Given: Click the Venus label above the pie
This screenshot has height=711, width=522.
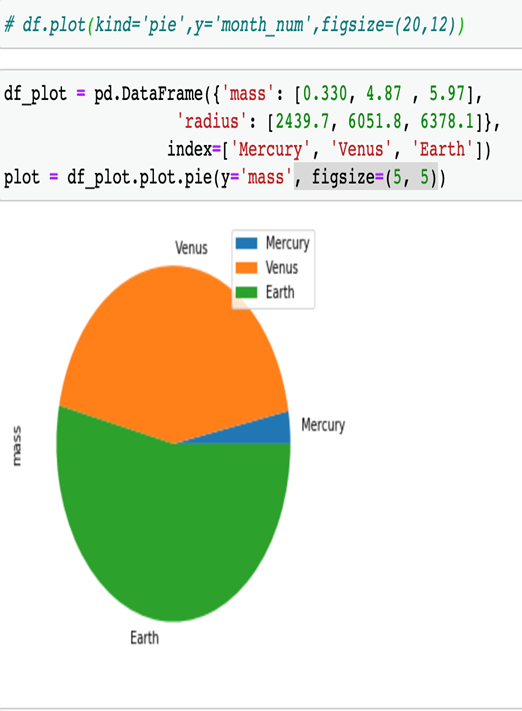Looking at the screenshot, I should click(x=191, y=248).
